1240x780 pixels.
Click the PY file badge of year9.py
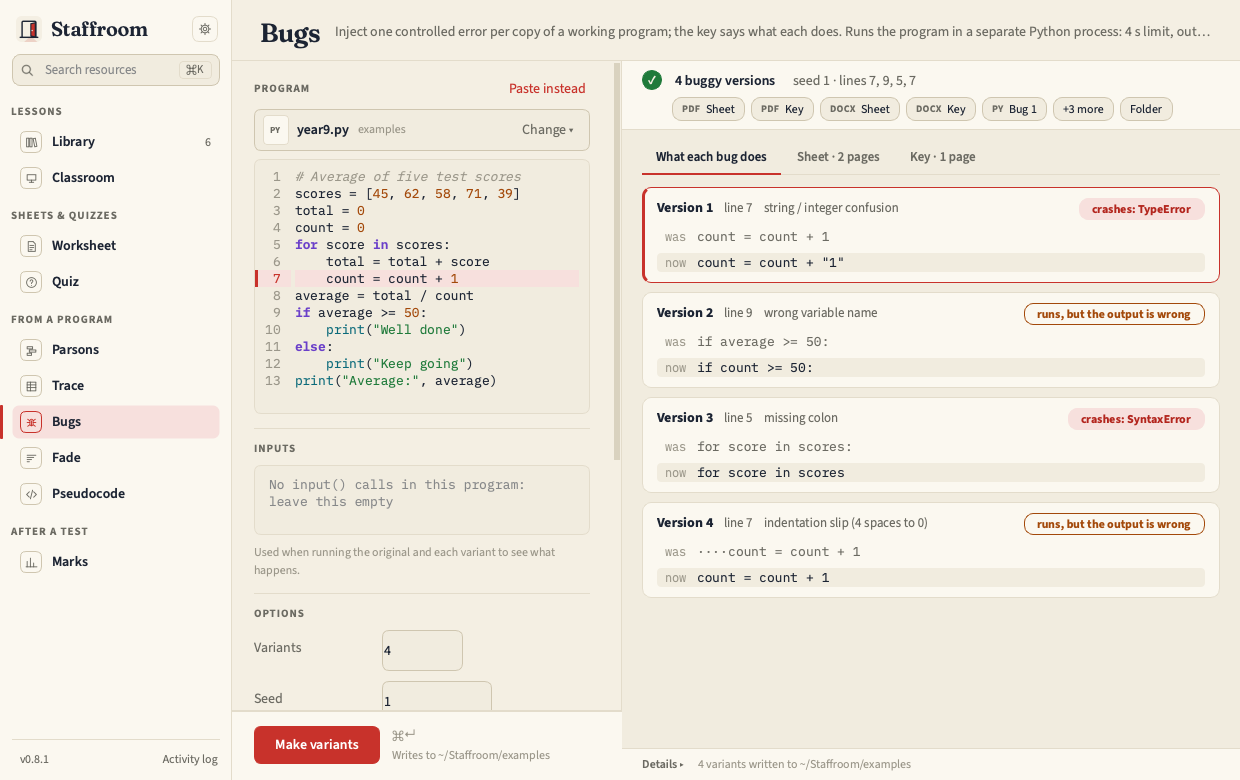[x=276, y=130]
